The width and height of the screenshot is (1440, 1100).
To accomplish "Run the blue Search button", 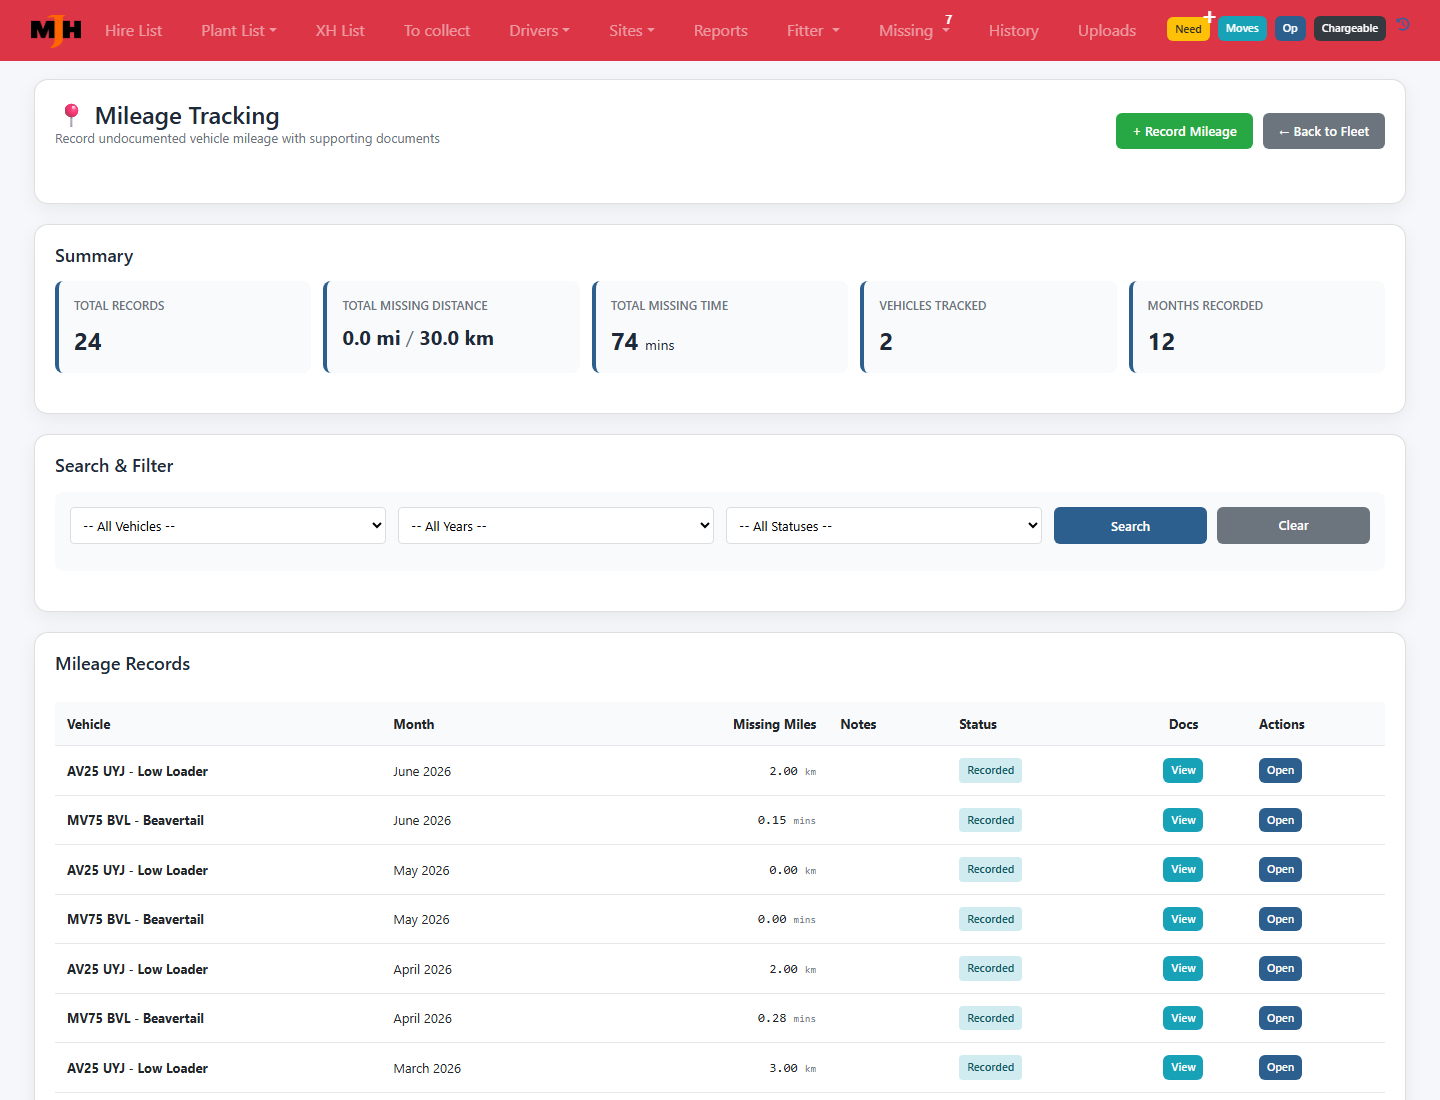I will [1130, 526].
